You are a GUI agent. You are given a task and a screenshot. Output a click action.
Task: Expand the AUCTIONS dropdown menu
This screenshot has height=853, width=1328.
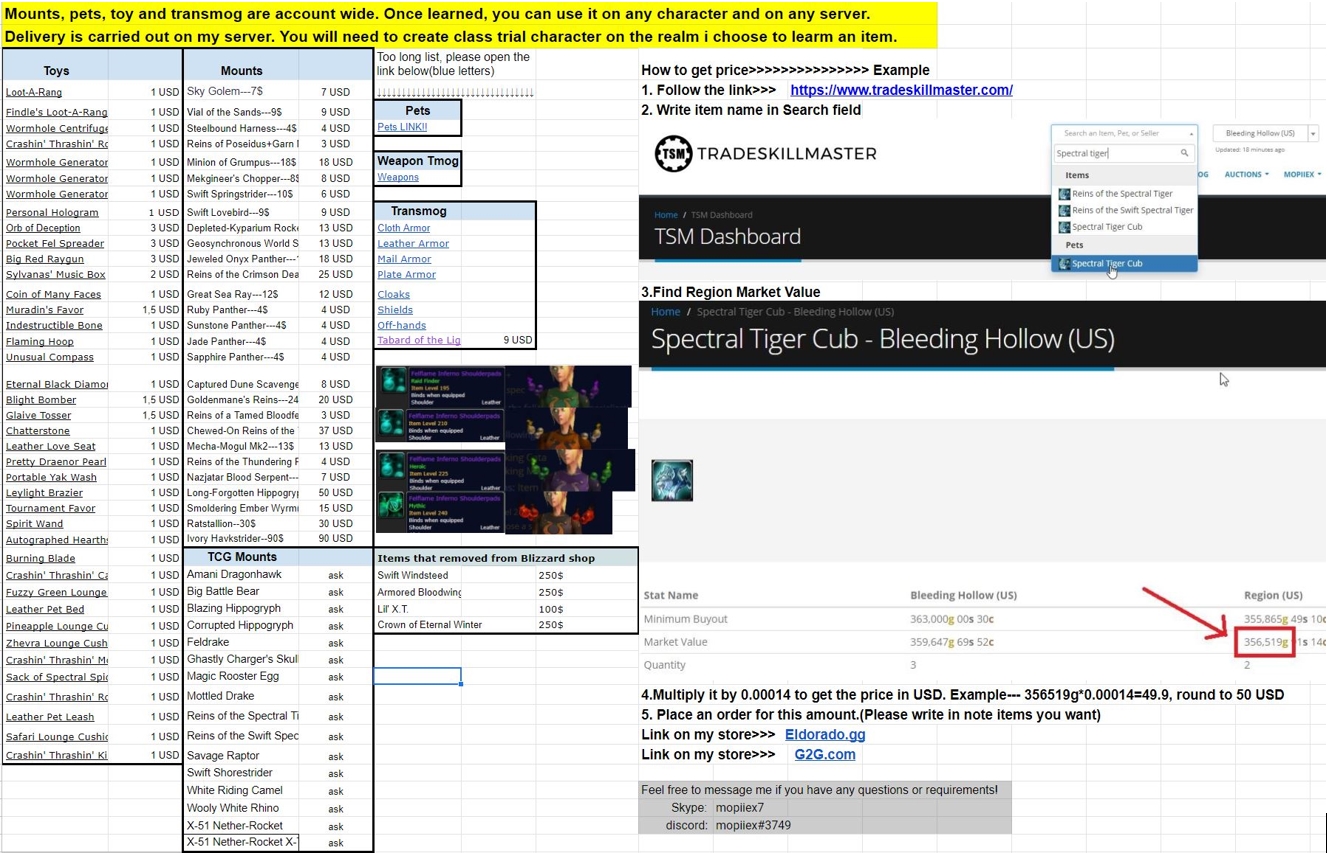(x=1246, y=174)
